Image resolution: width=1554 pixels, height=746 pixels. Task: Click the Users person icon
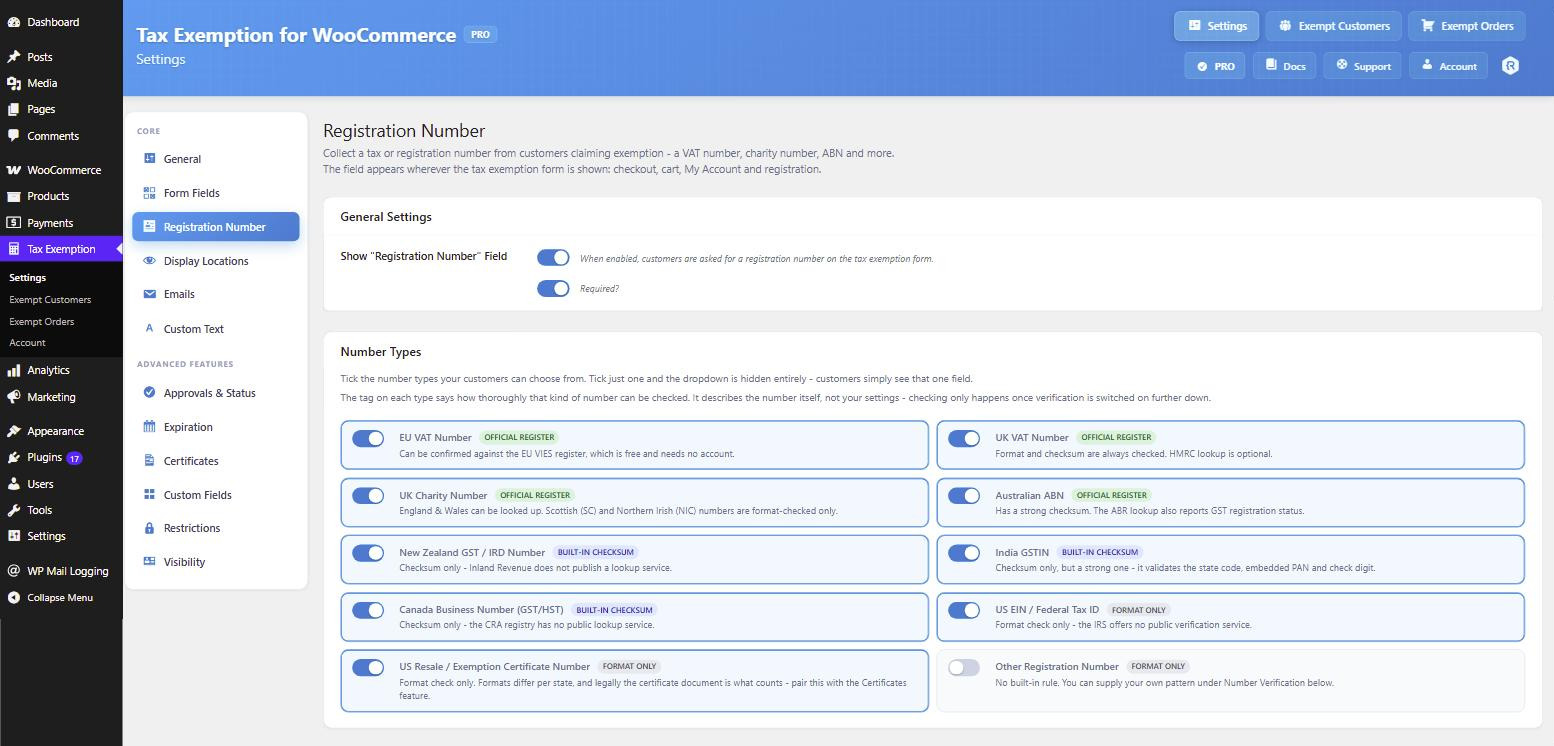pos(13,484)
